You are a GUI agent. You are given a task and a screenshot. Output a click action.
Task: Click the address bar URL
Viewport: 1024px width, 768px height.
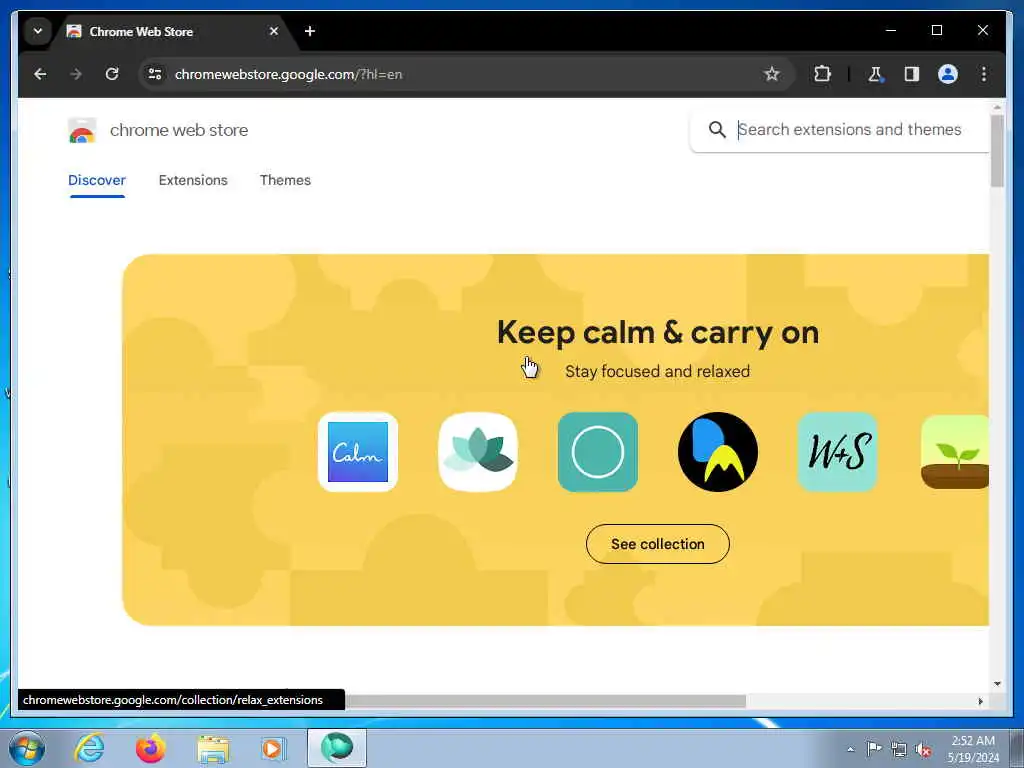tap(289, 74)
